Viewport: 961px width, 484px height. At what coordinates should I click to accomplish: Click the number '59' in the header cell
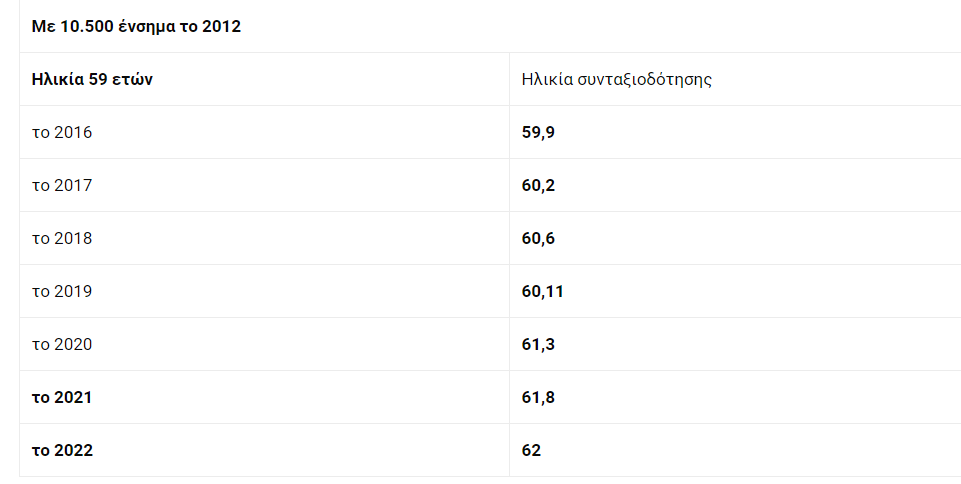[x=98, y=79]
